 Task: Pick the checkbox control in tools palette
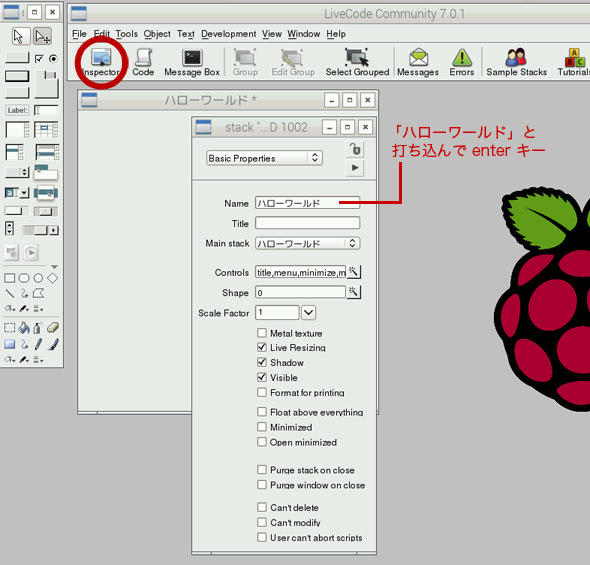pos(39,59)
